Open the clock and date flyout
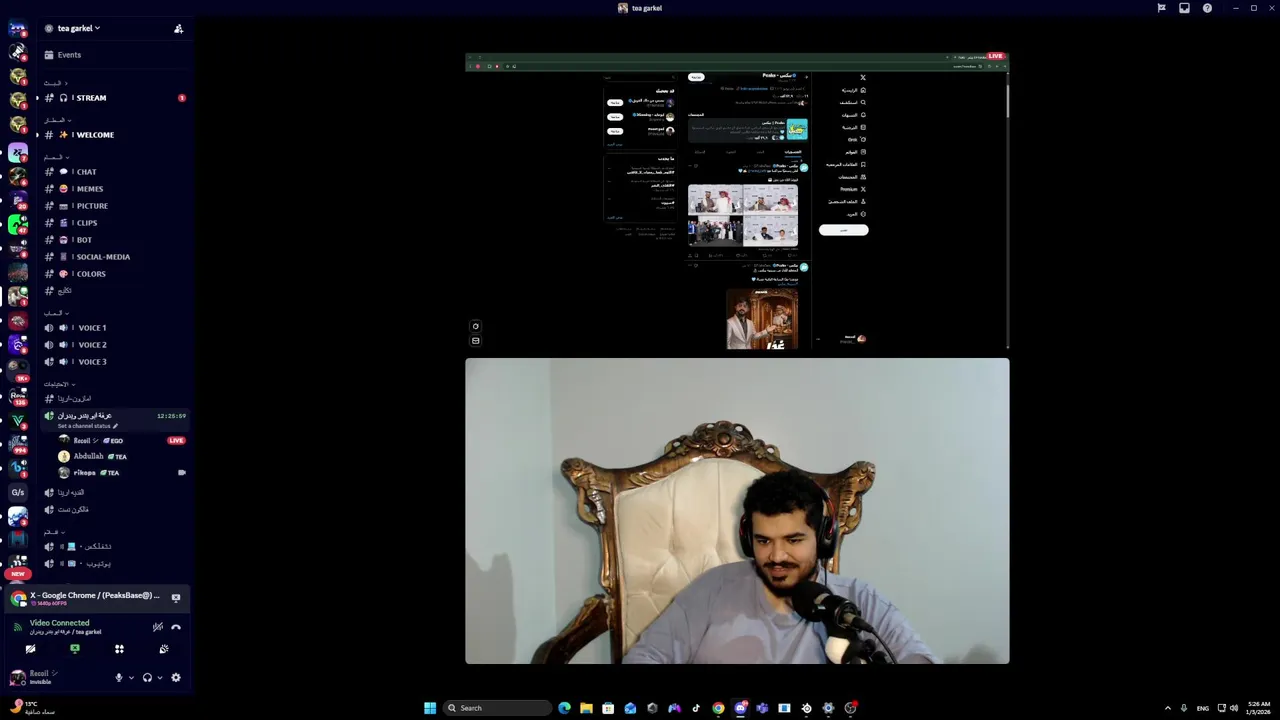1280x720 pixels. 1257,708
